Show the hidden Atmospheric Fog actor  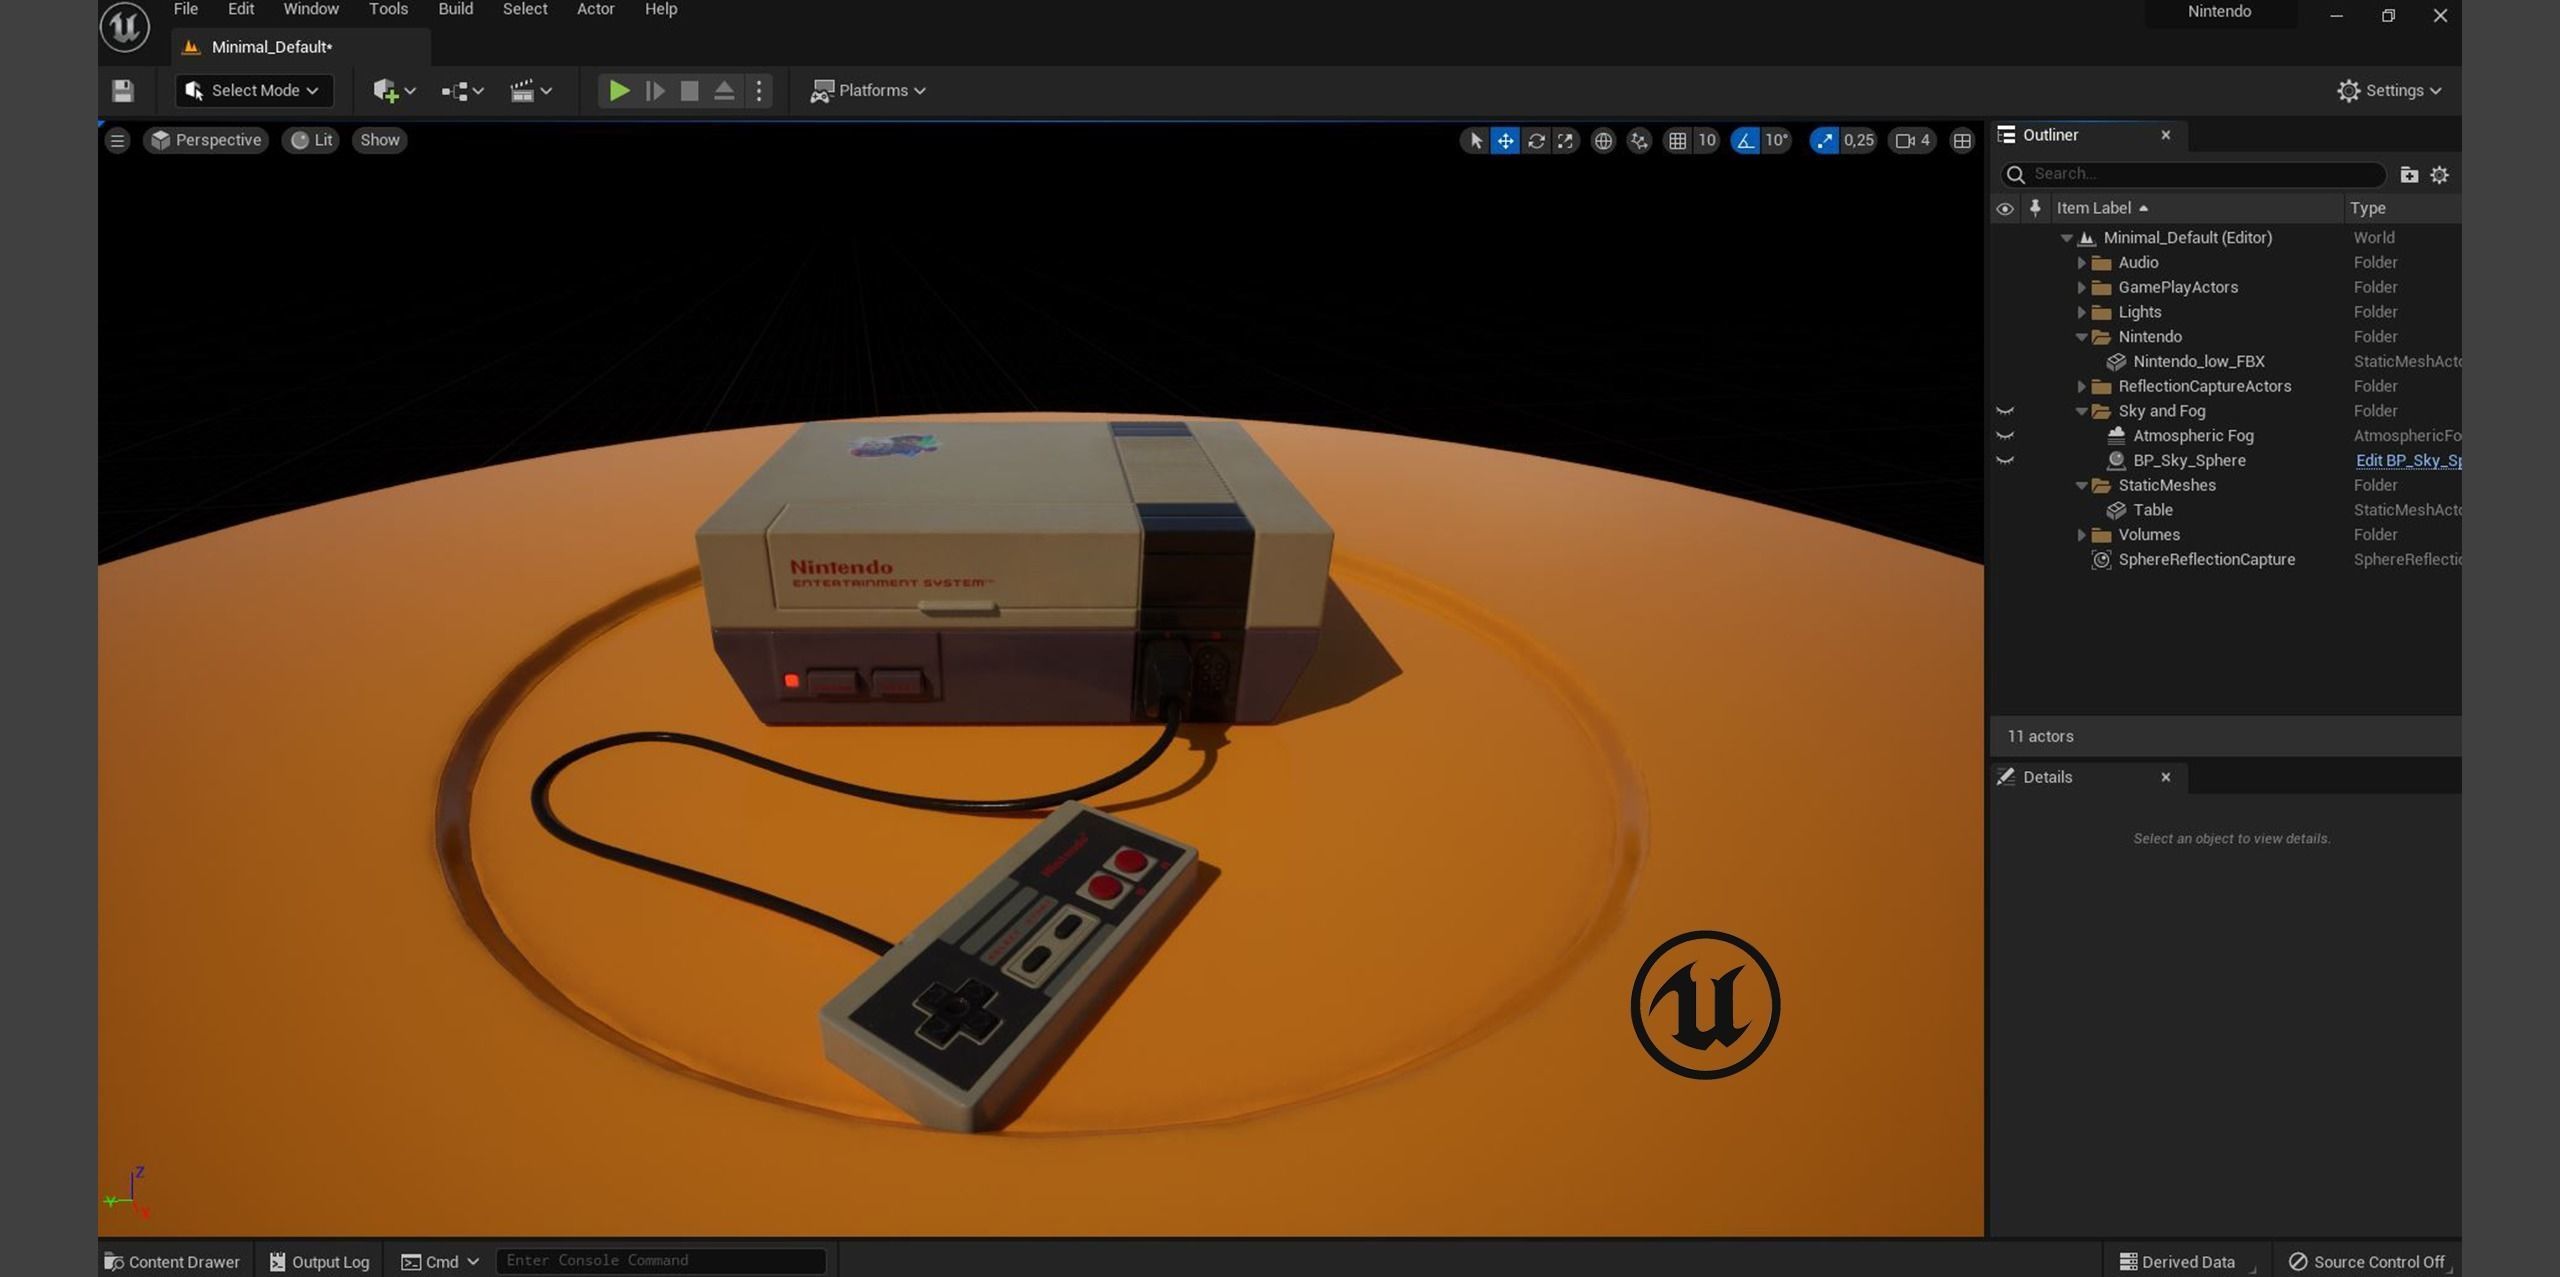[2005, 436]
